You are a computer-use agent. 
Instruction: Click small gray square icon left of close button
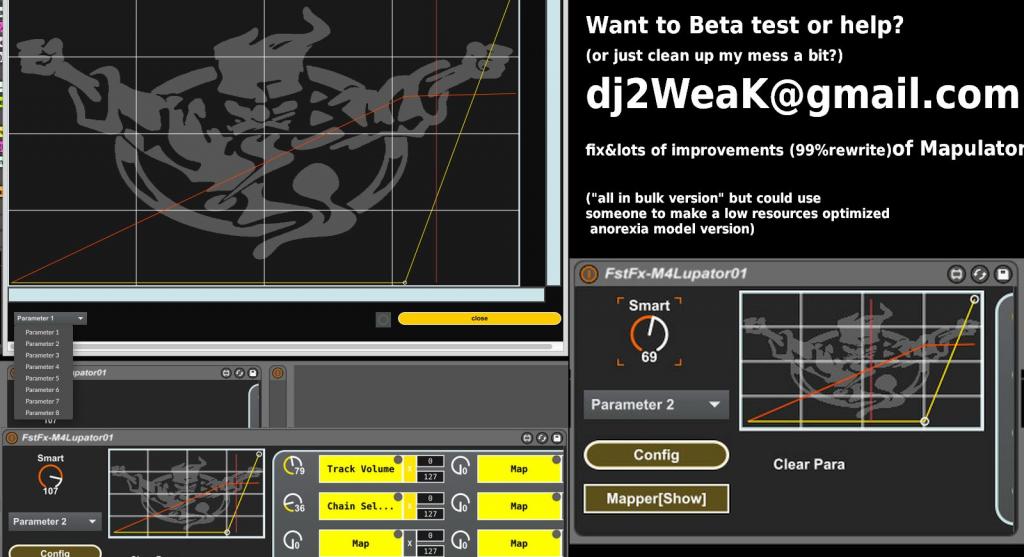click(x=383, y=319)
